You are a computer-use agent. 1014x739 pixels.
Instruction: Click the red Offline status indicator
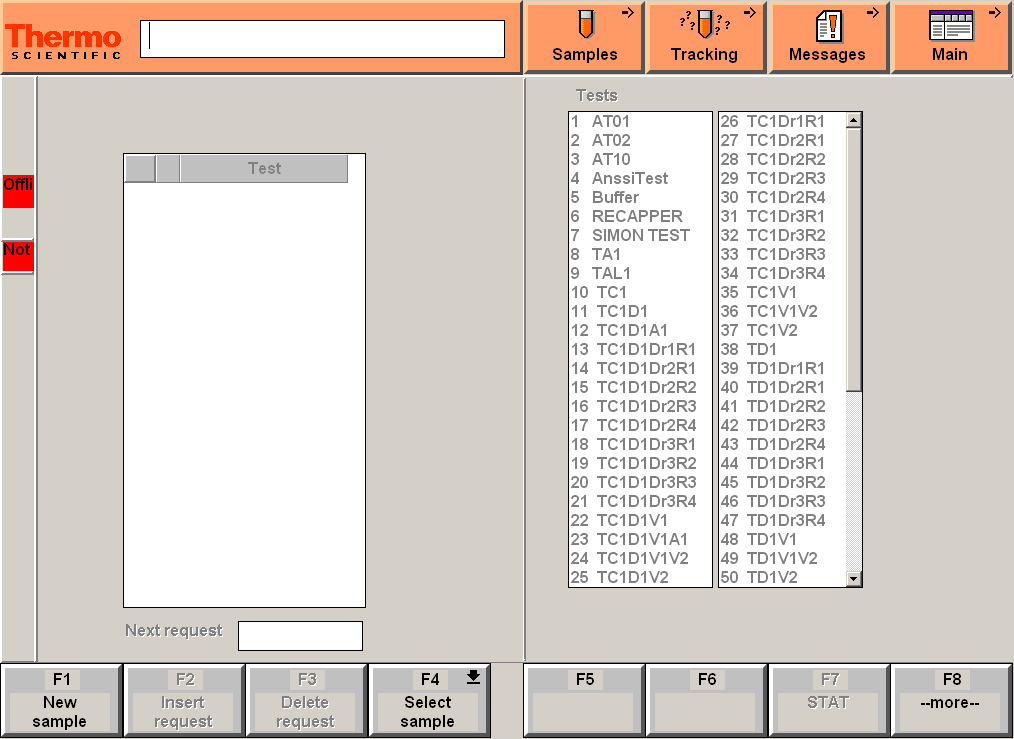coord(16,190)
